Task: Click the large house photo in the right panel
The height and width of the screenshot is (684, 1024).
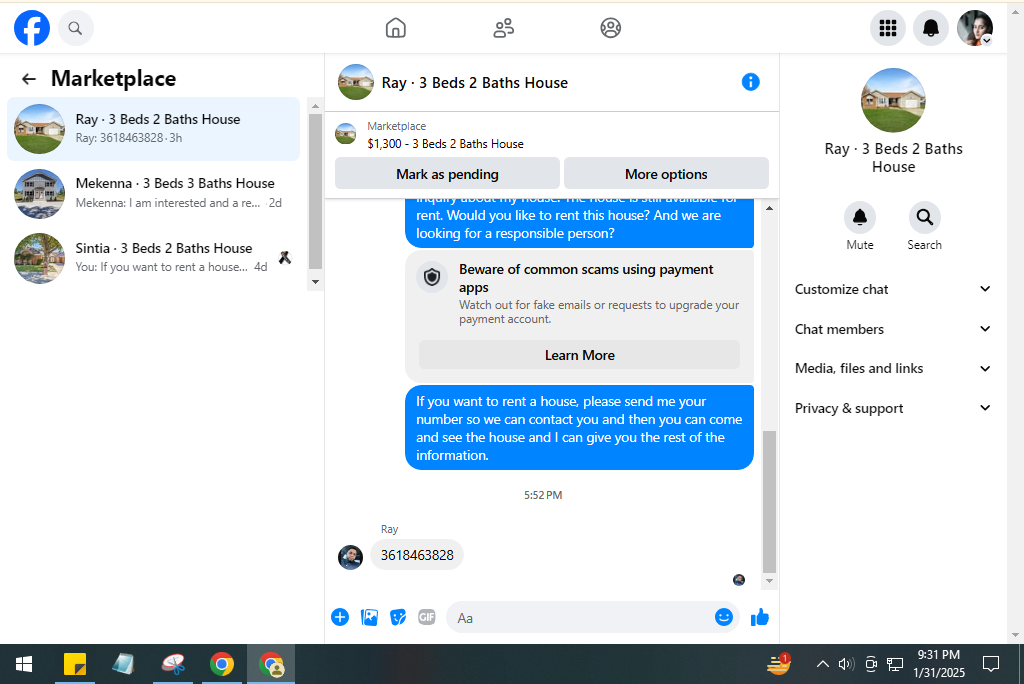Action: 893,101
